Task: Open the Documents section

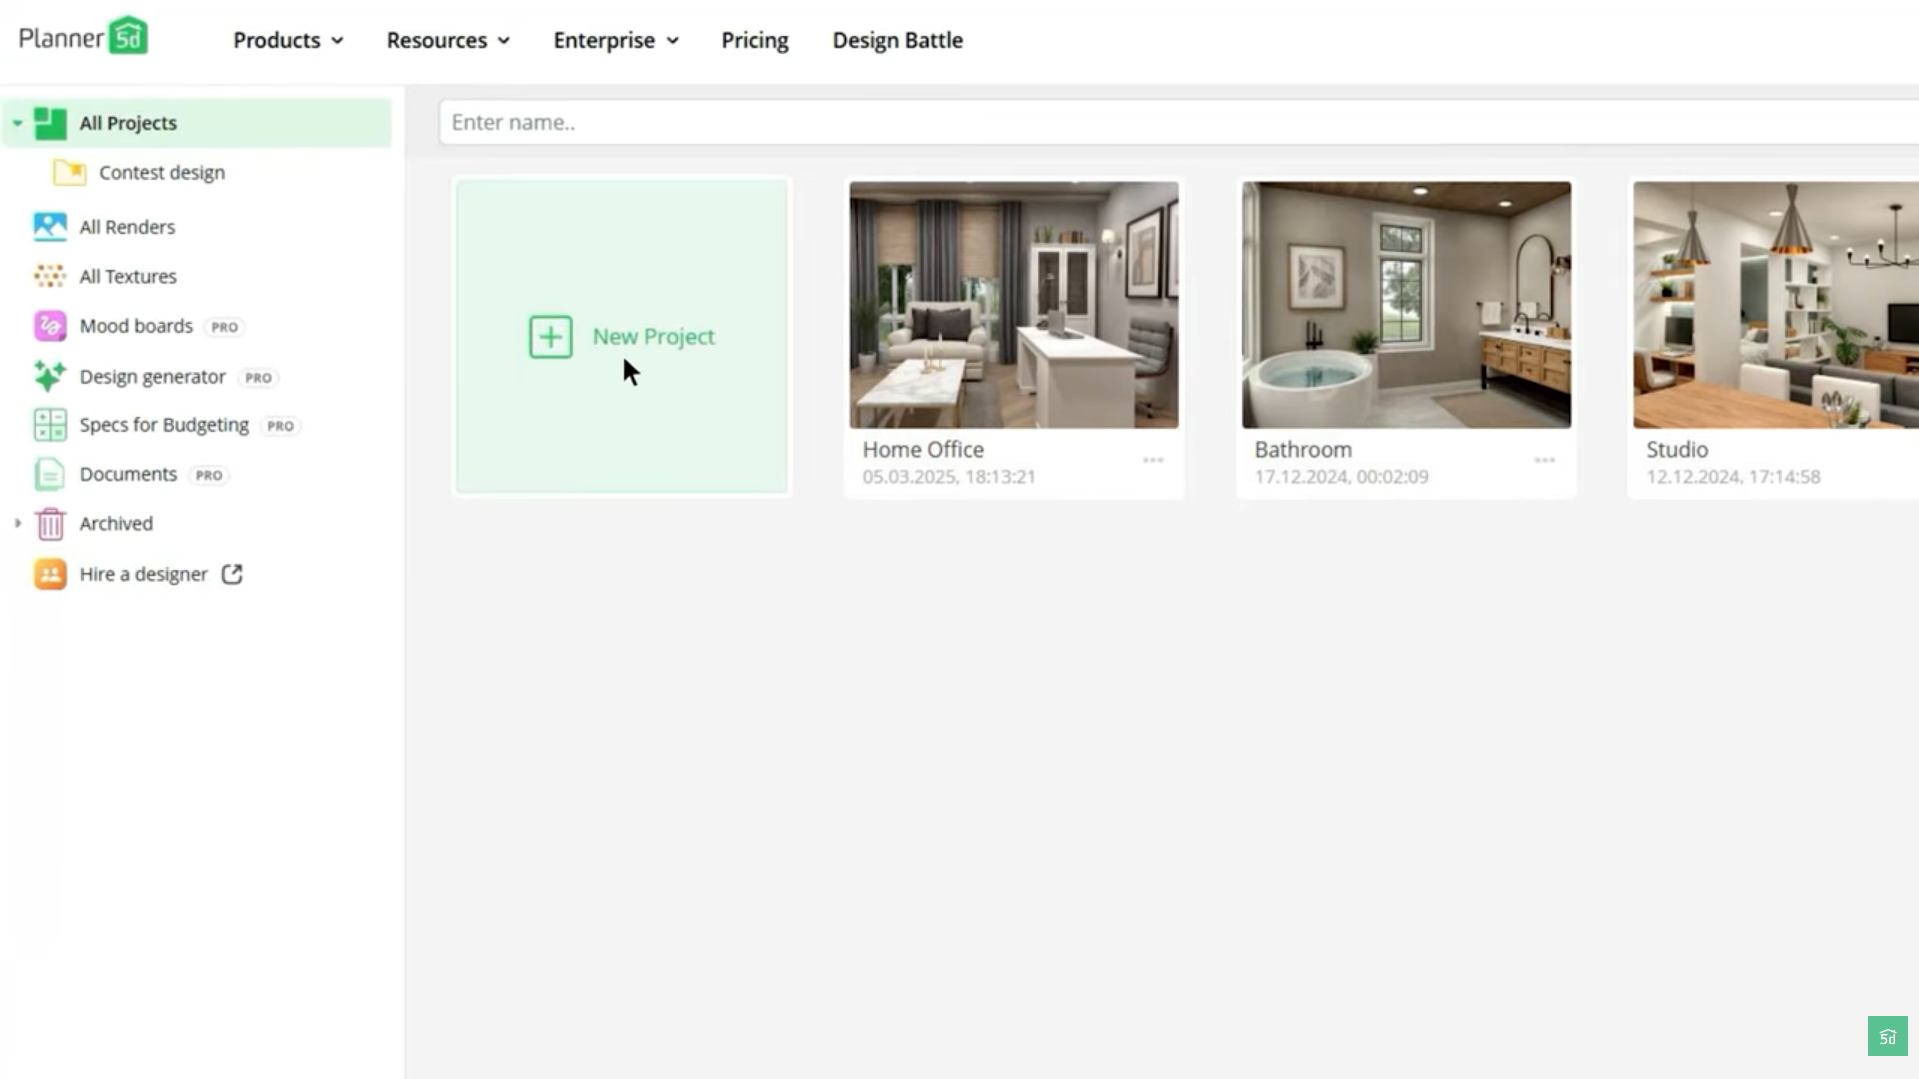Action: tap(128, 474)
